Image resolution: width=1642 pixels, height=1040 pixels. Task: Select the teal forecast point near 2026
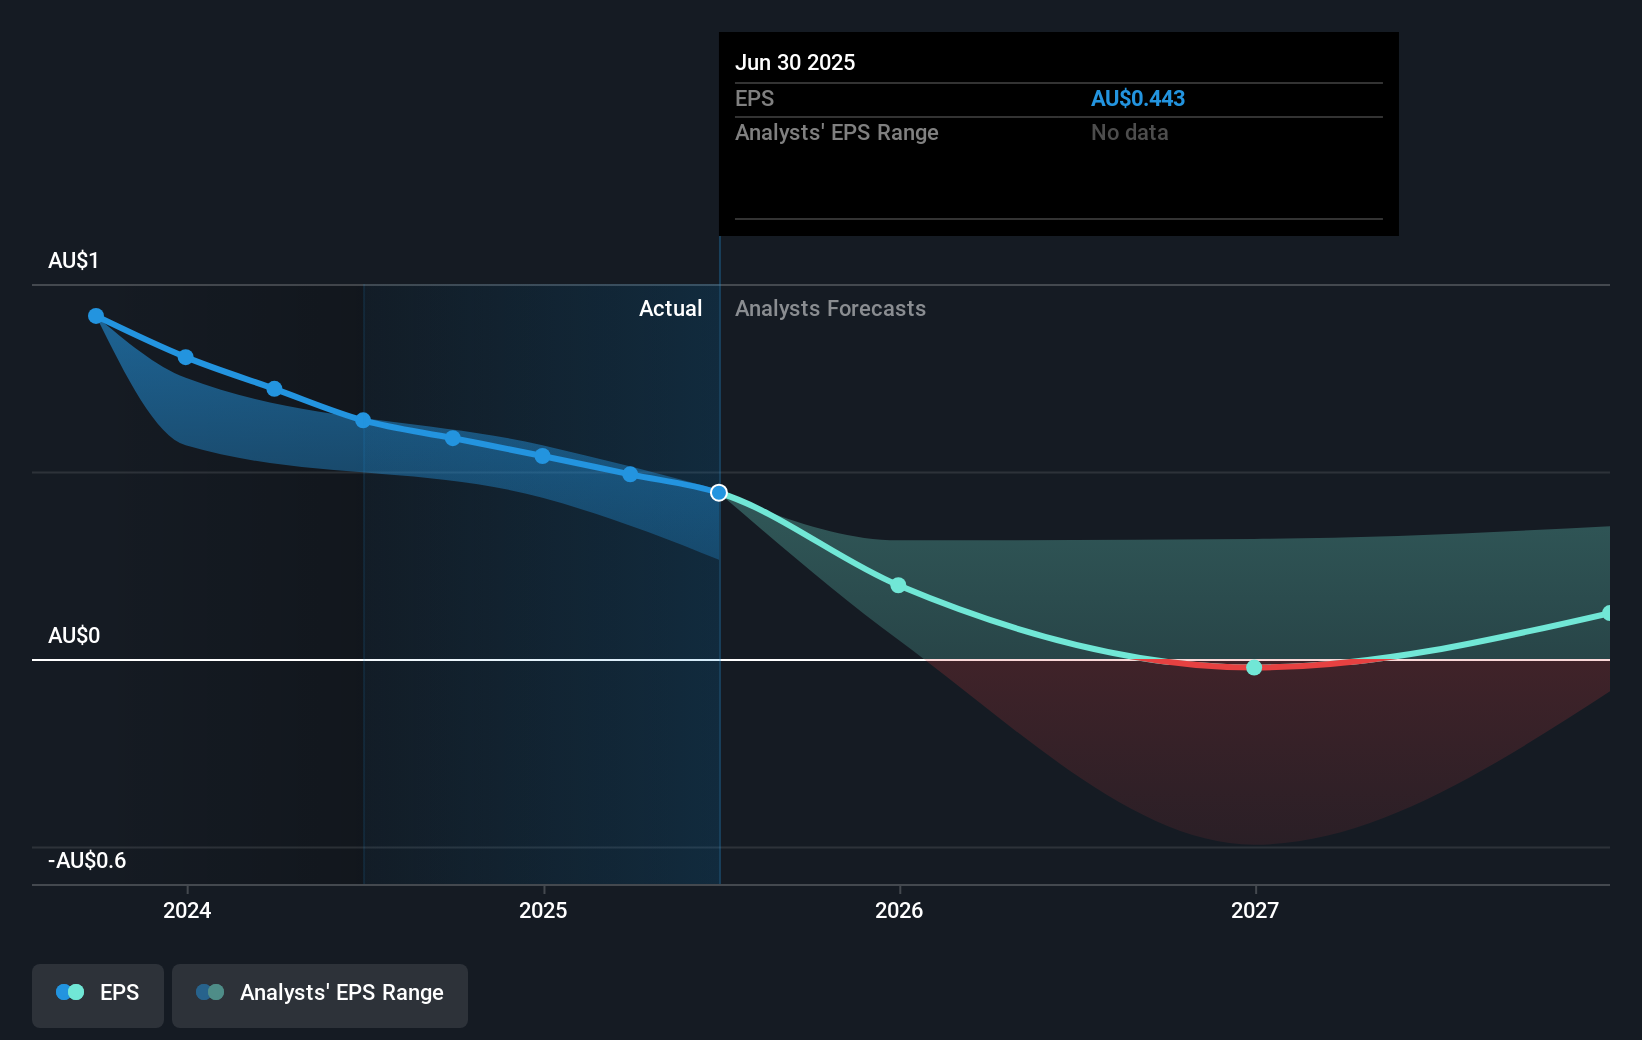coord(898,586)
